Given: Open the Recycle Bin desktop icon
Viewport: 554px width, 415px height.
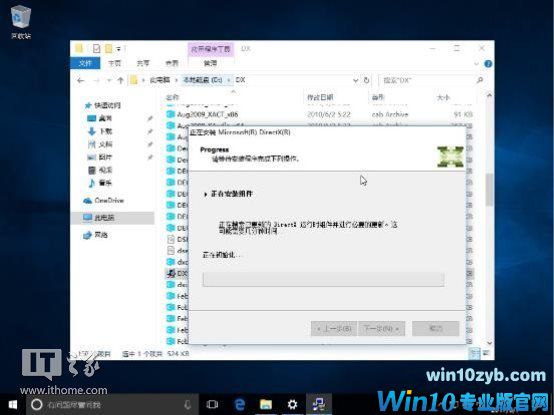Looking at the screenshot, I should (21, 22).
